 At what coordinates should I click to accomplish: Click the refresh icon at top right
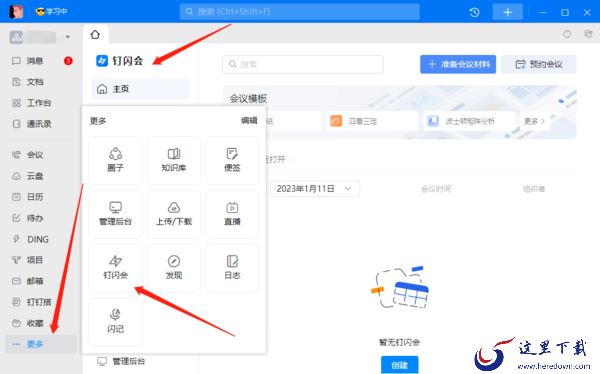click(567, 34)
